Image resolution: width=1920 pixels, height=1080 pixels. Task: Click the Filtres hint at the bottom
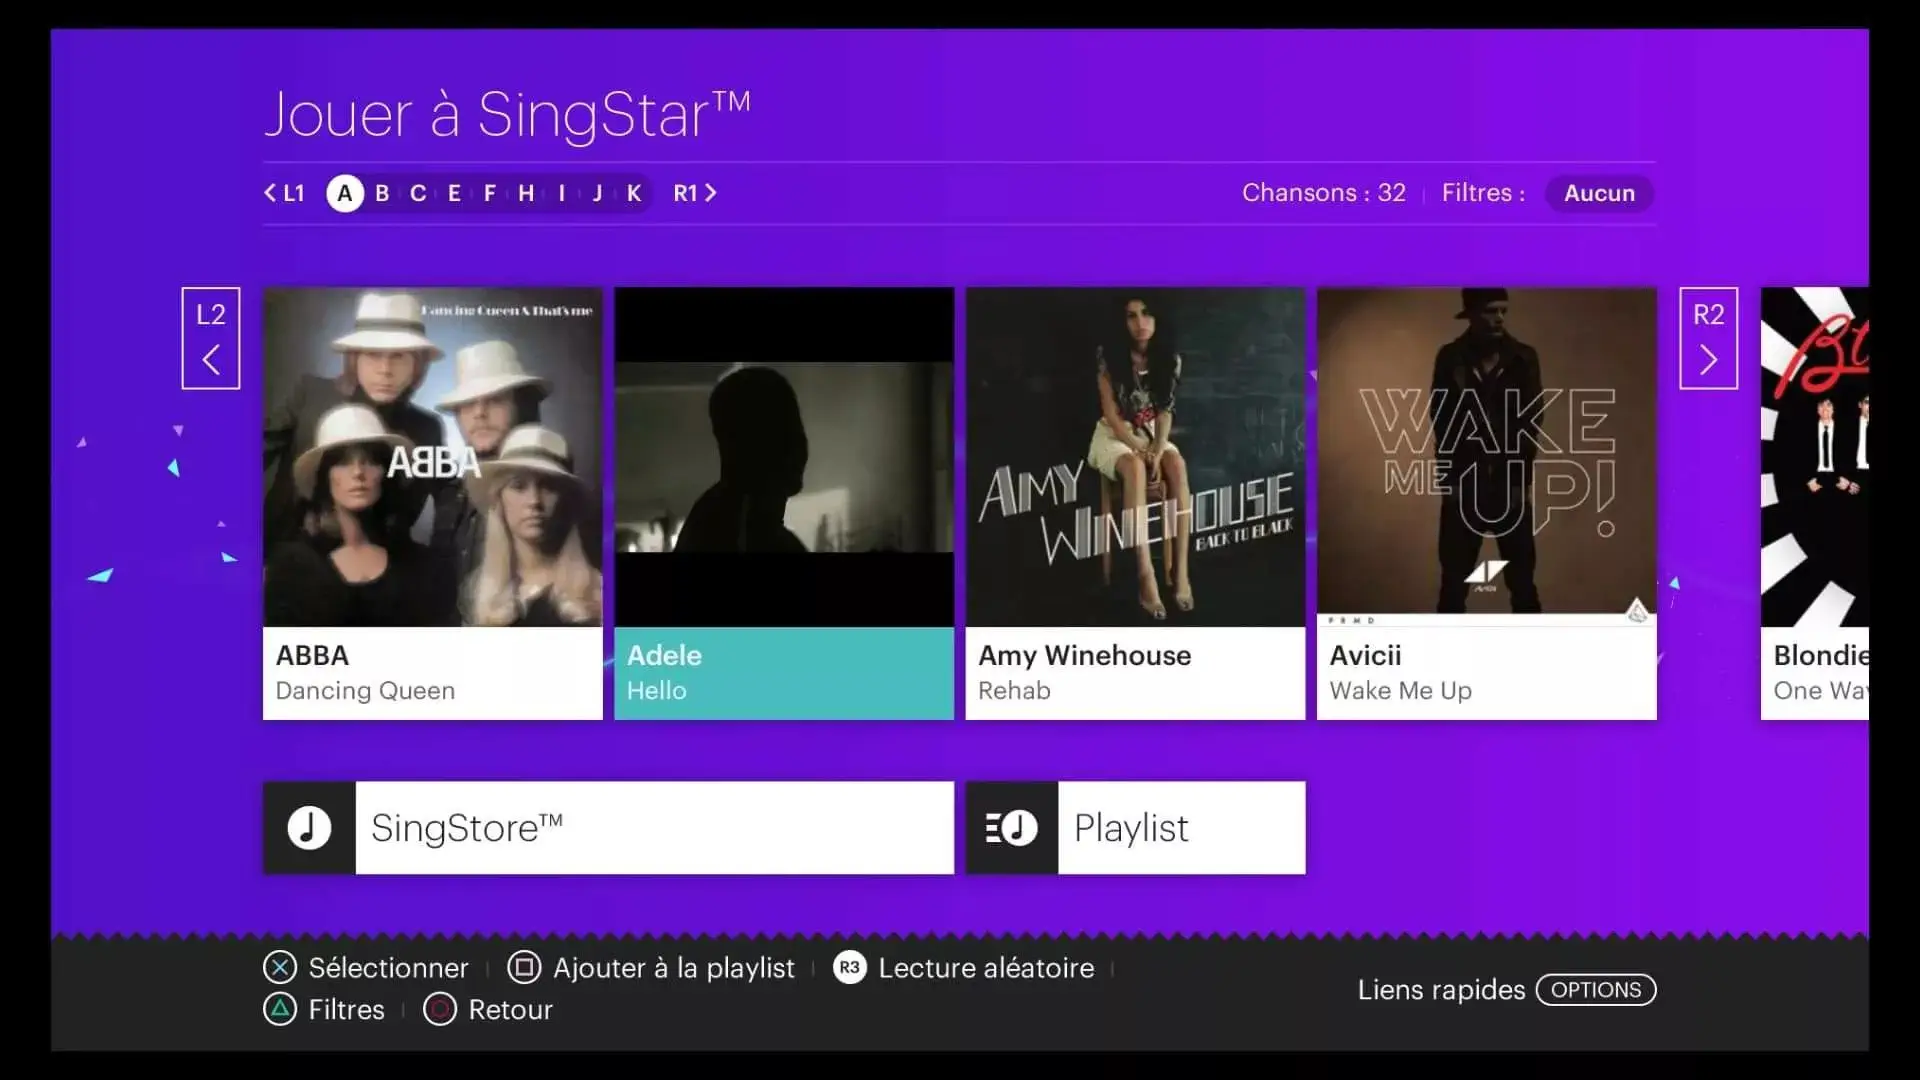pos(346,1010)
